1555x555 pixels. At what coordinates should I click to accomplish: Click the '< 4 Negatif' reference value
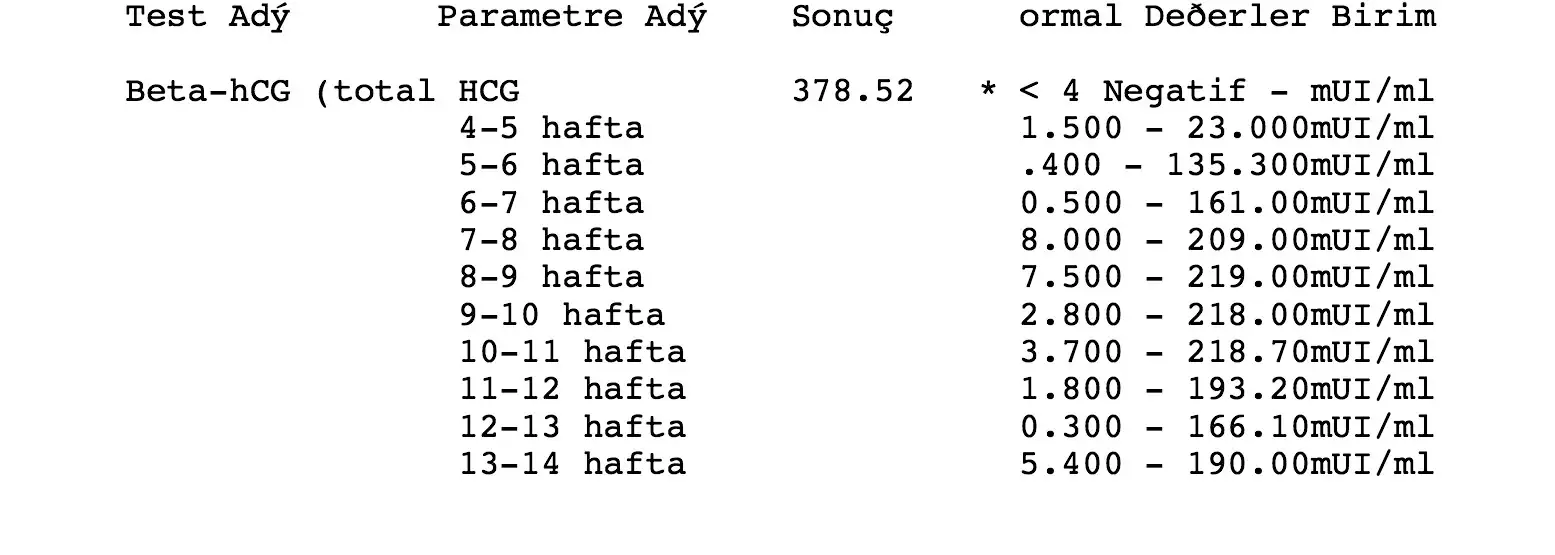coord(1133,92)
